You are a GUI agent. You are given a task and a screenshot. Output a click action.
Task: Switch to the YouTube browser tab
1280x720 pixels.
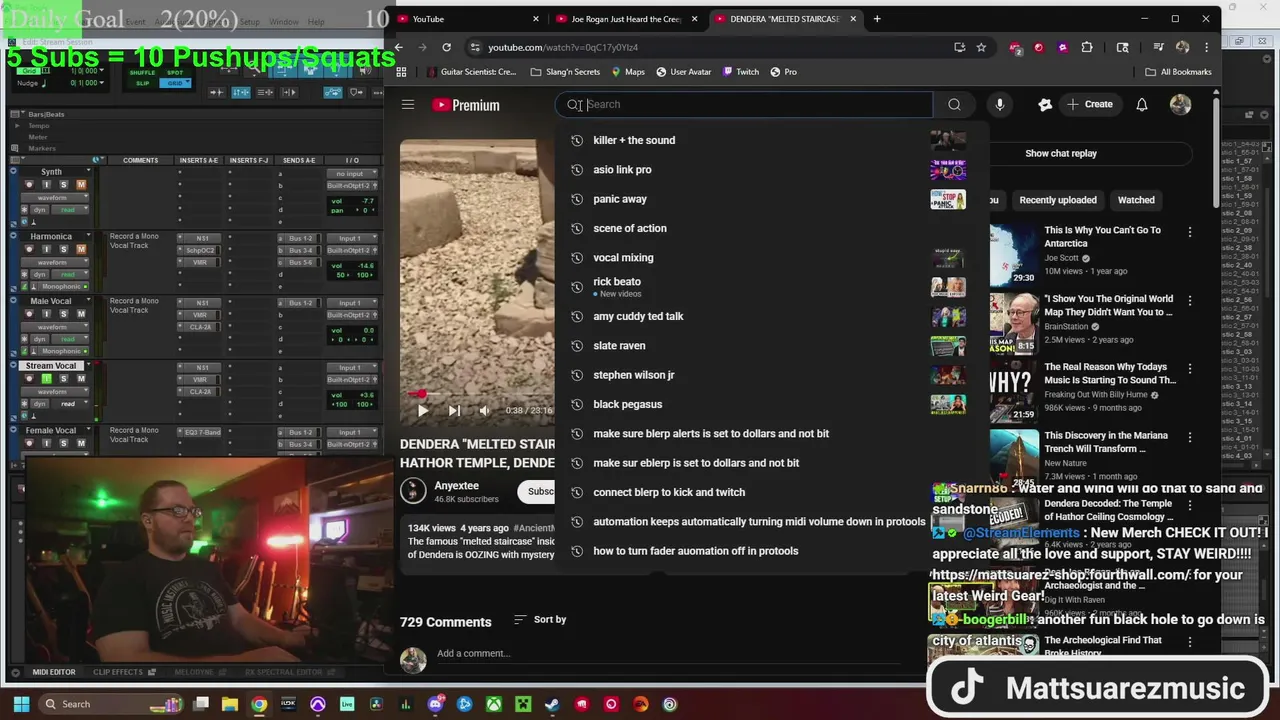pos(466,19)
